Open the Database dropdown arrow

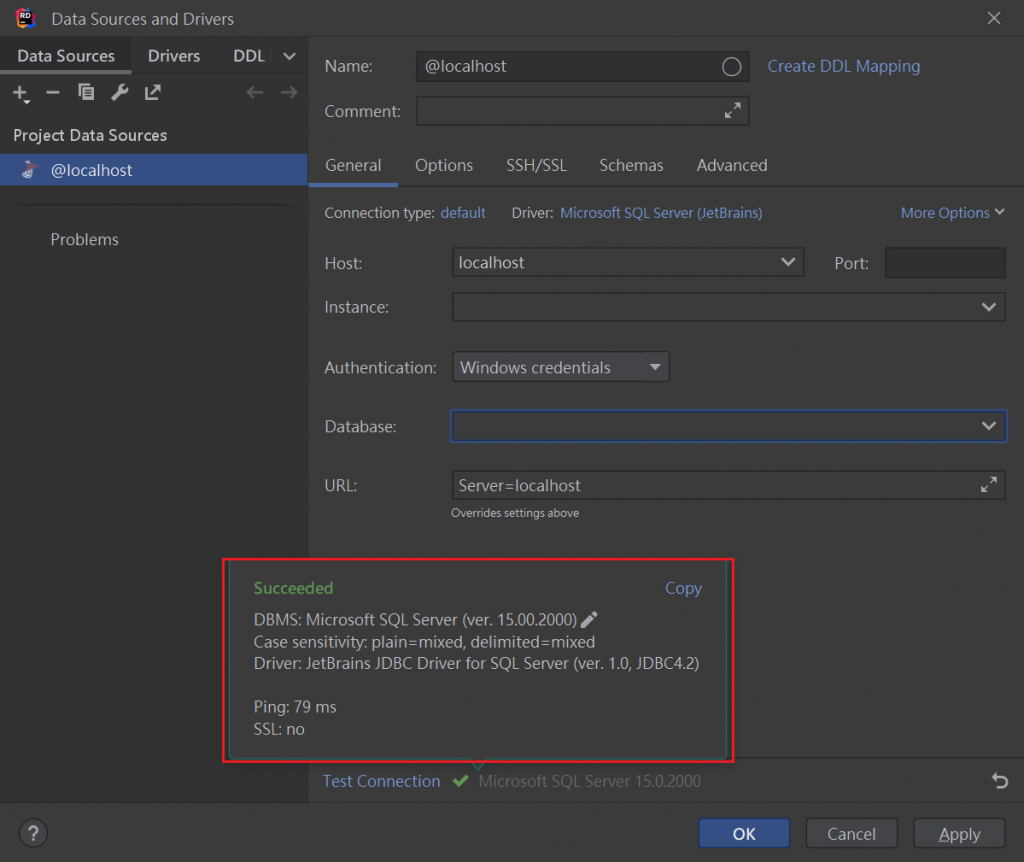coord(989,426)
